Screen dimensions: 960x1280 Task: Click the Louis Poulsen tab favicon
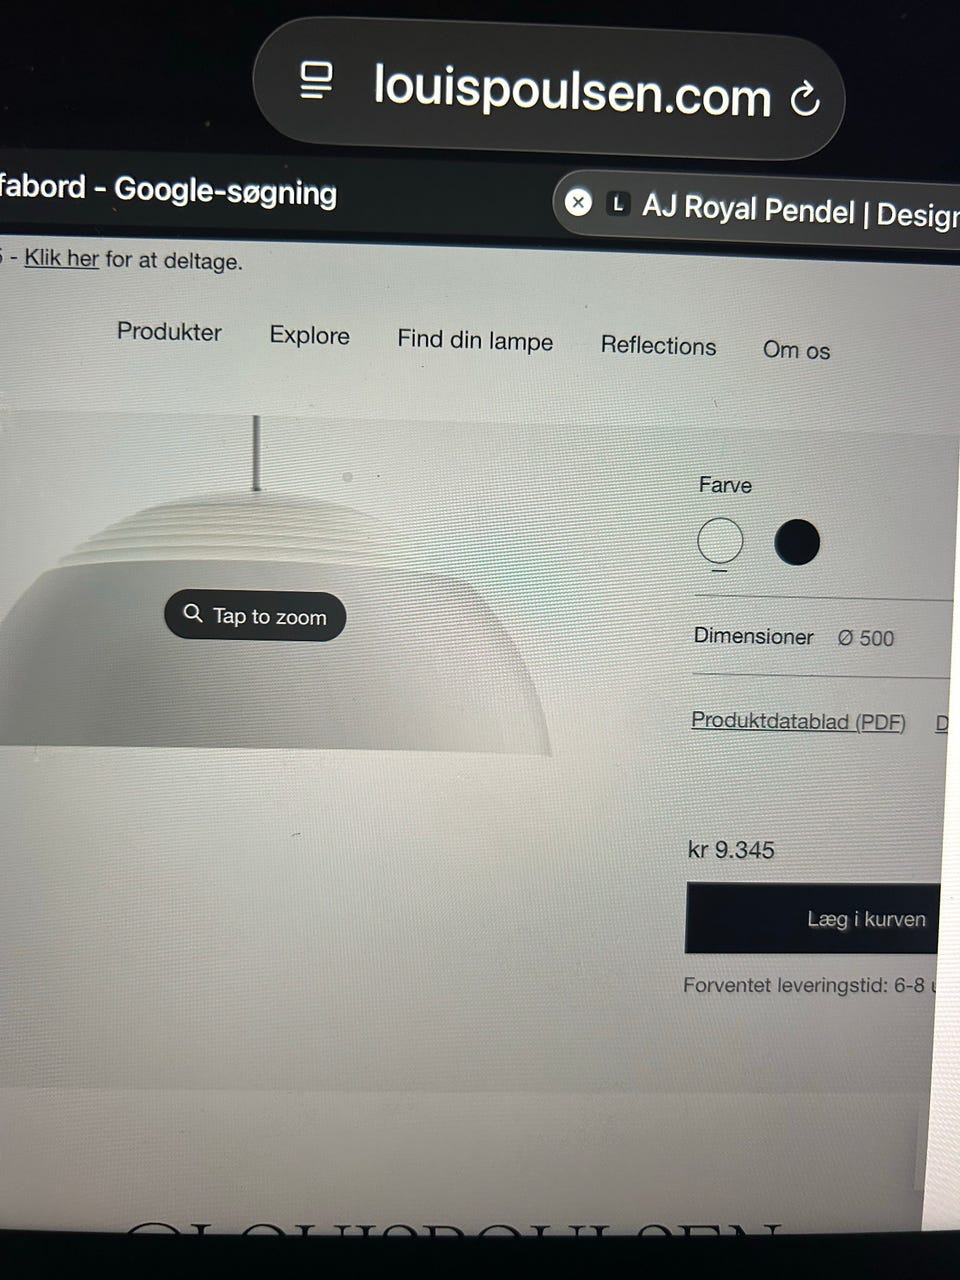point(618,205)
